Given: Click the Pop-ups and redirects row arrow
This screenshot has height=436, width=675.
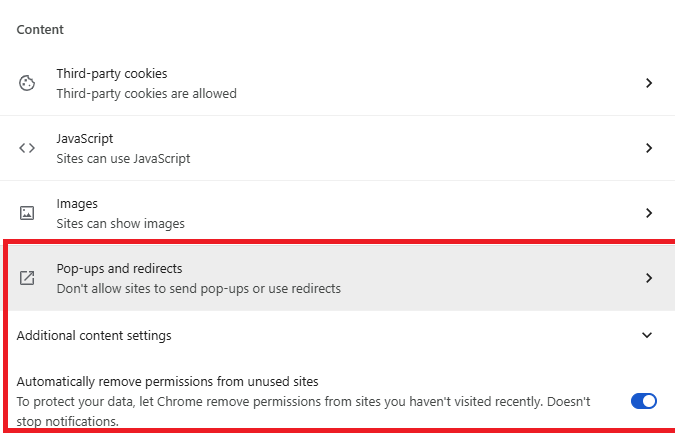Looking at the screenshot, I should click(648, 278).
